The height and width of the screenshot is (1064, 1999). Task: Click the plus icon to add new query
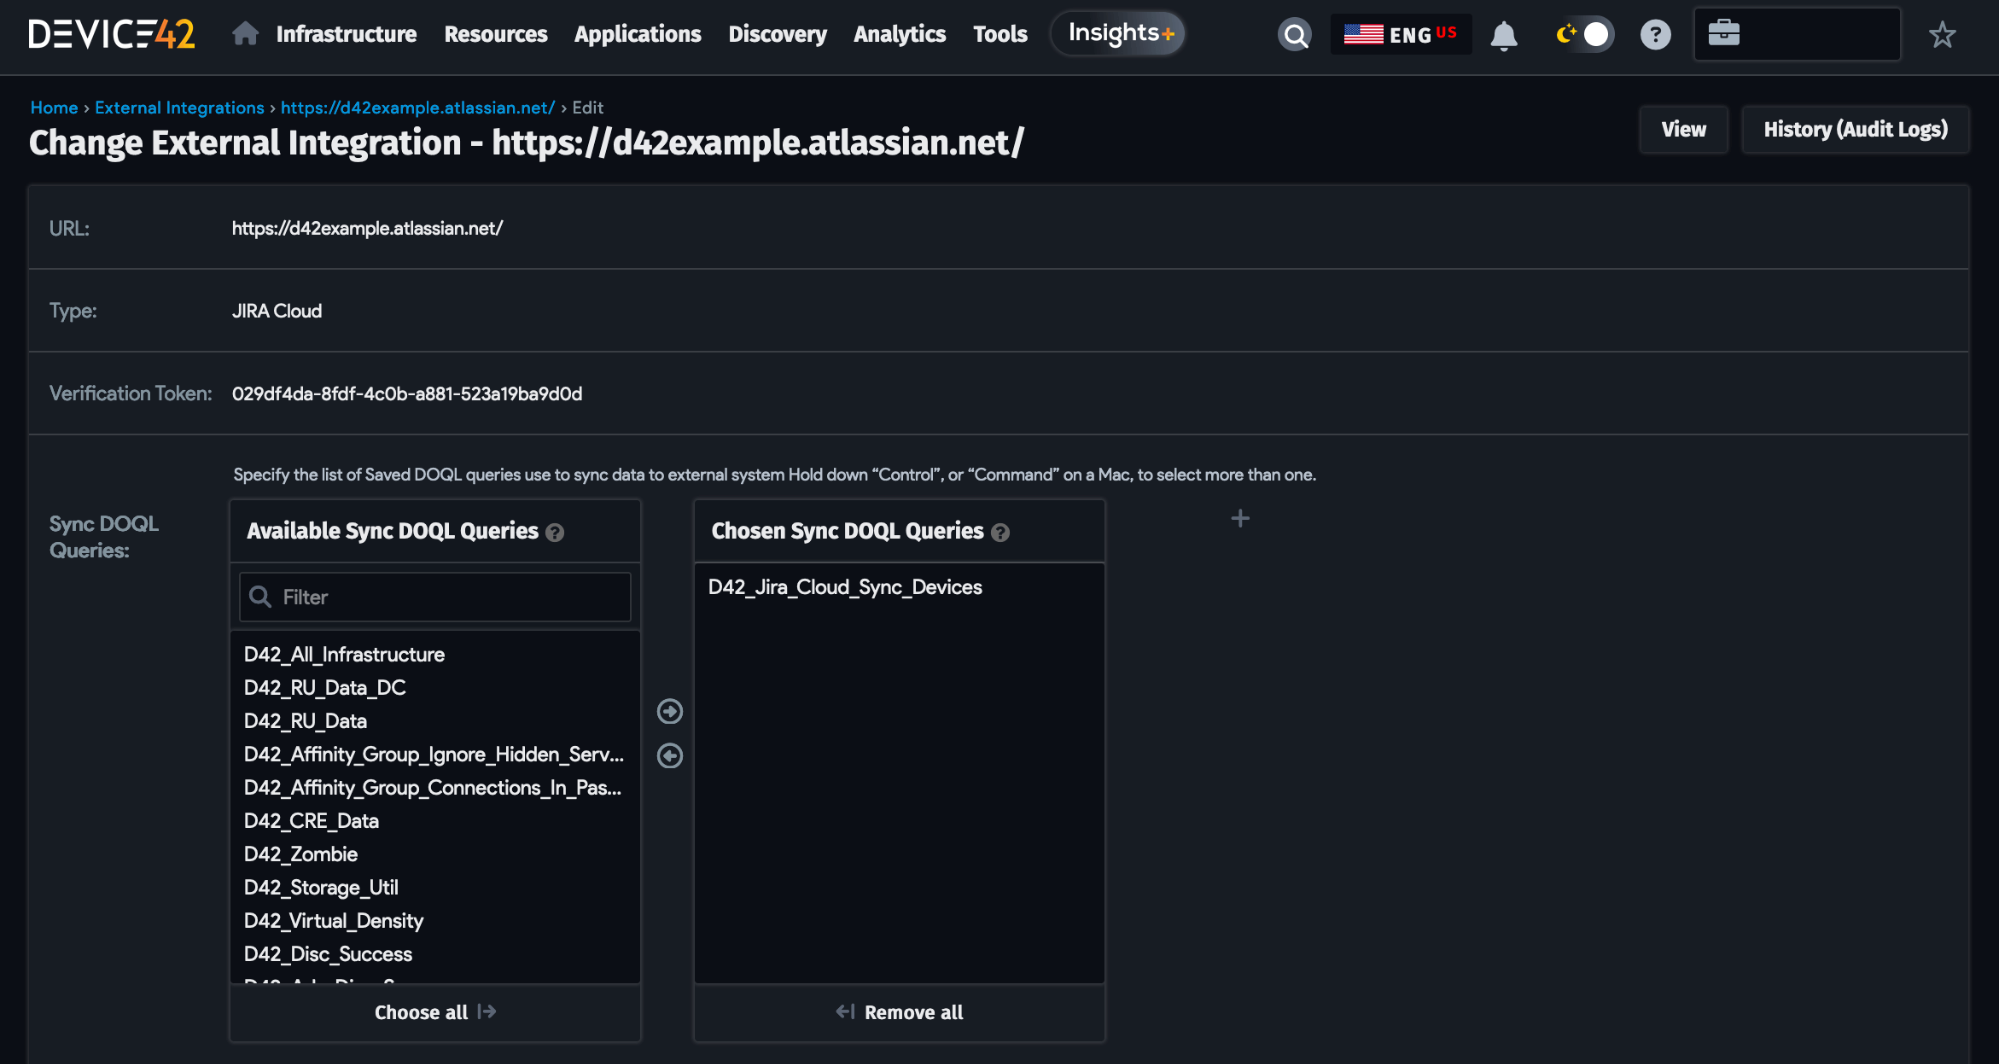[x=1239, y=518]
